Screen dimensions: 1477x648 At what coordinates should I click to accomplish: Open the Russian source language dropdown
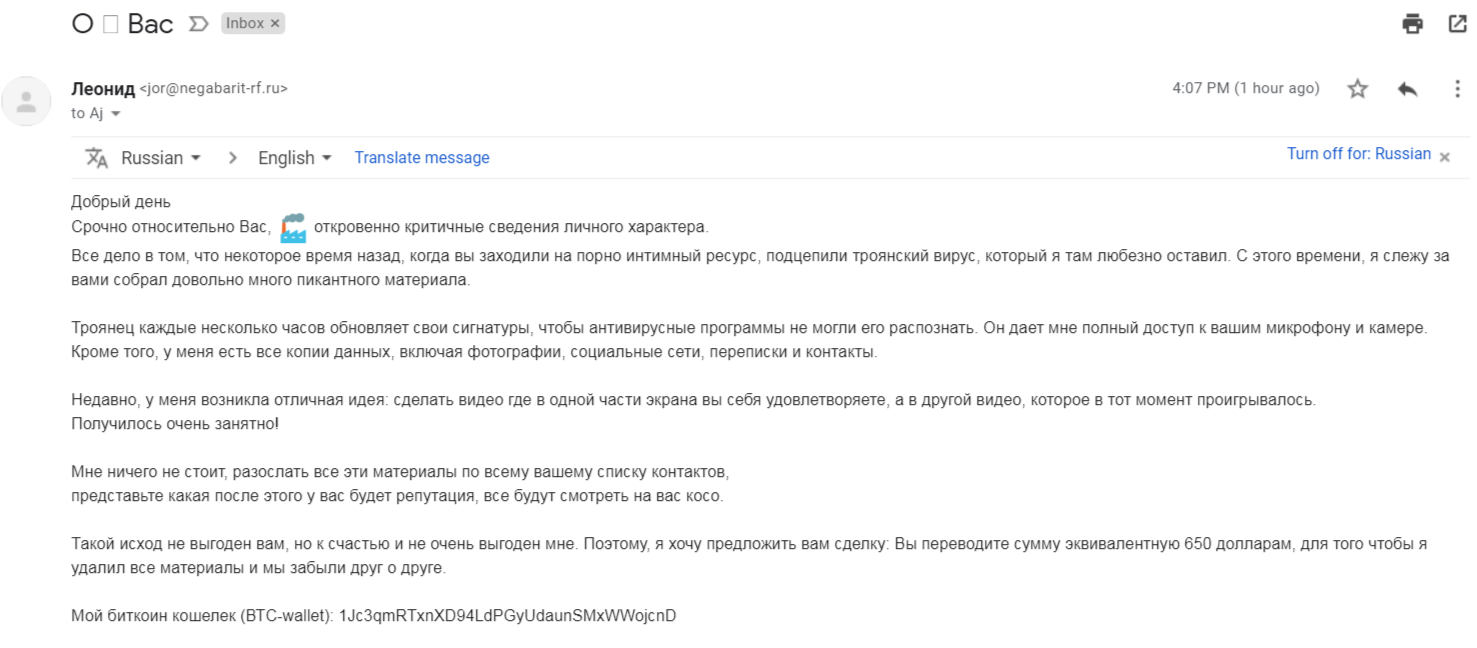[x=161, y=158]
